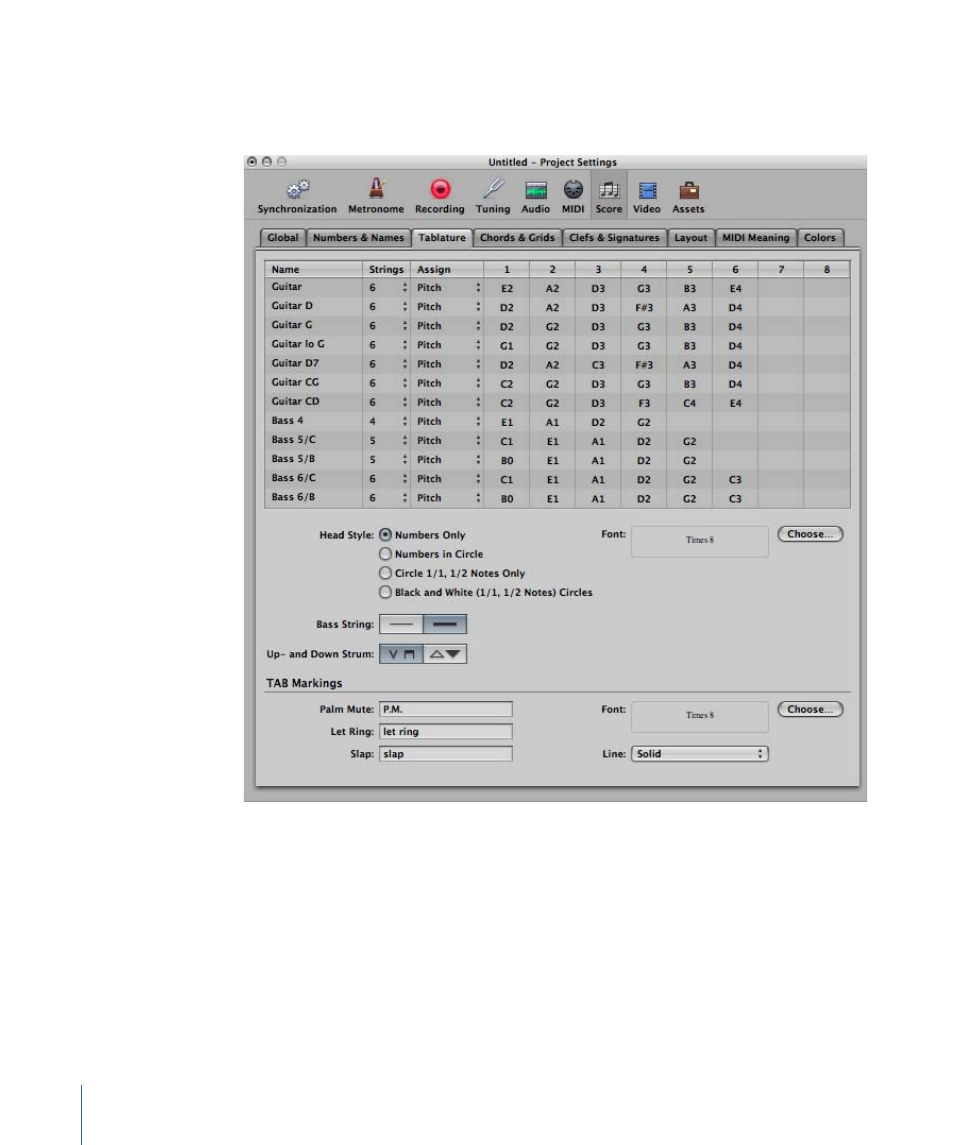Open Video settings filmstrip icon
Viewport: 954px width, 1145px height.
coord(647,191)
